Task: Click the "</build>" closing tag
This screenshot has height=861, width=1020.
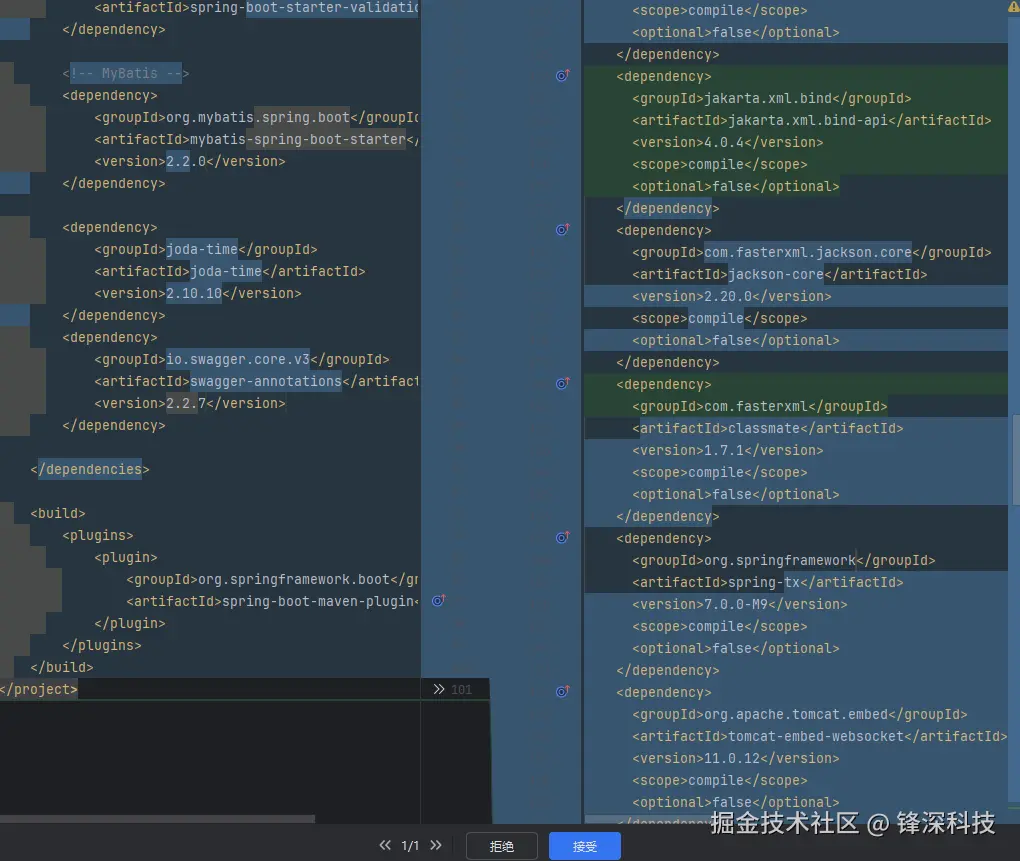Action: (62, 667)
